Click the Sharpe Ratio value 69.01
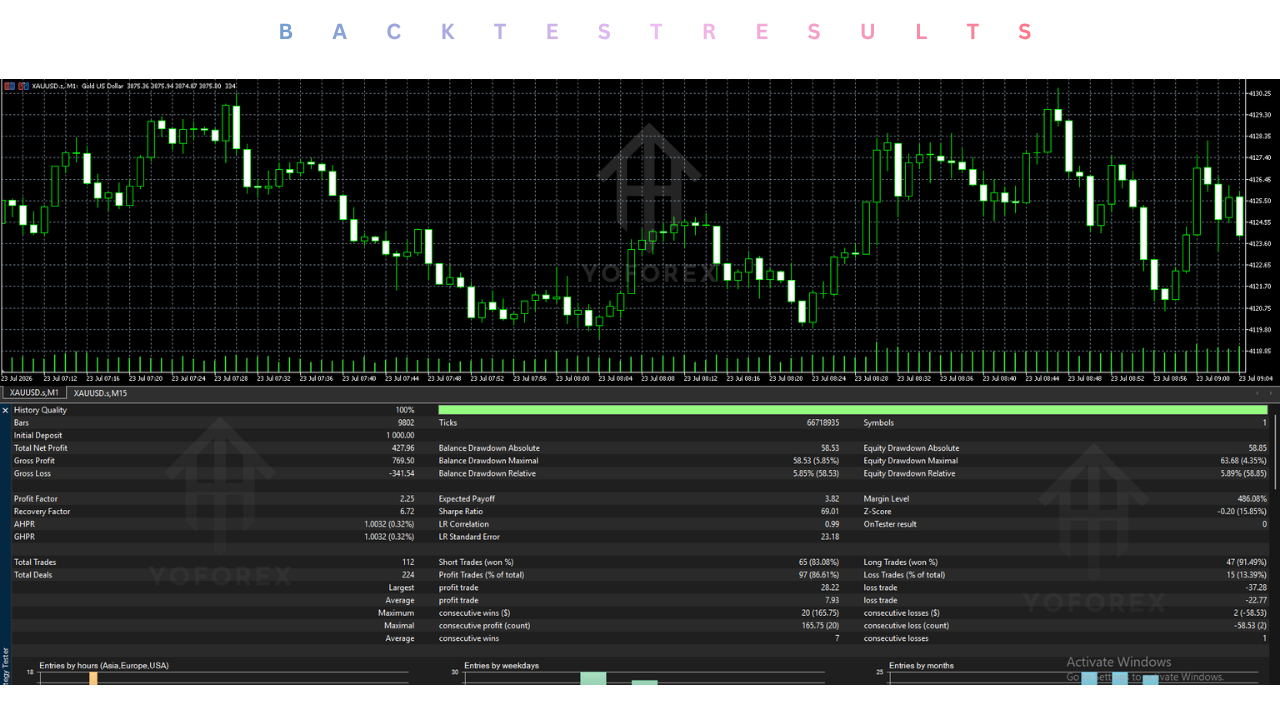 pos(830,512)
